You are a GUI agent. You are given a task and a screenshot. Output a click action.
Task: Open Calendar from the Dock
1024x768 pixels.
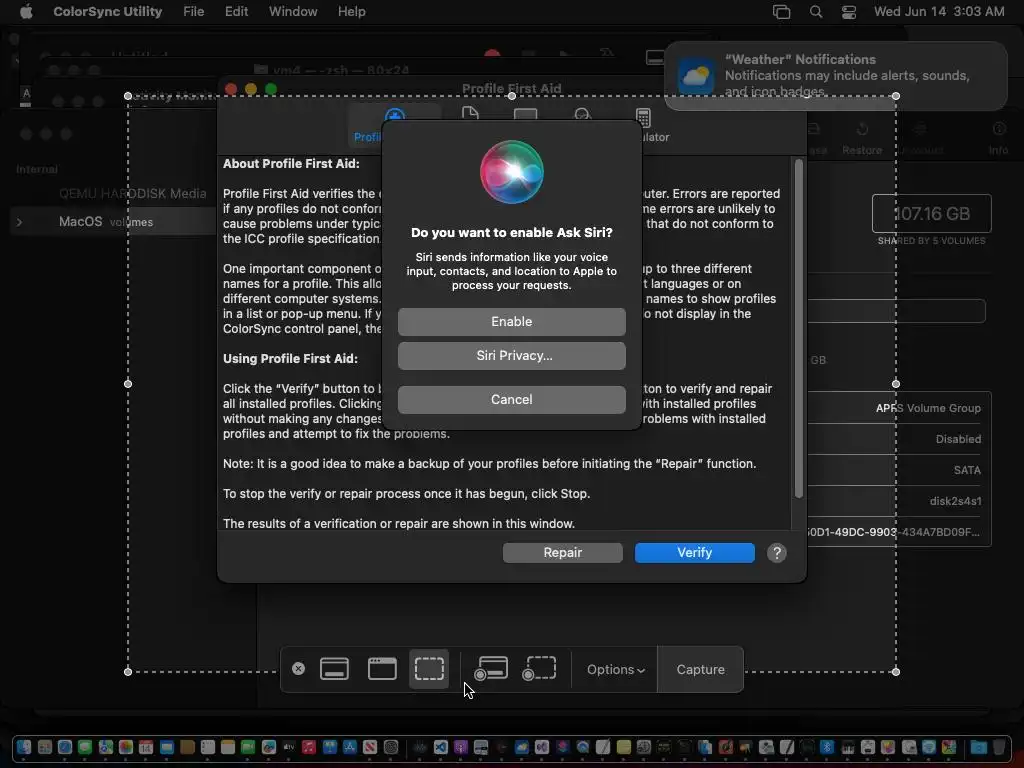point(146,747)
